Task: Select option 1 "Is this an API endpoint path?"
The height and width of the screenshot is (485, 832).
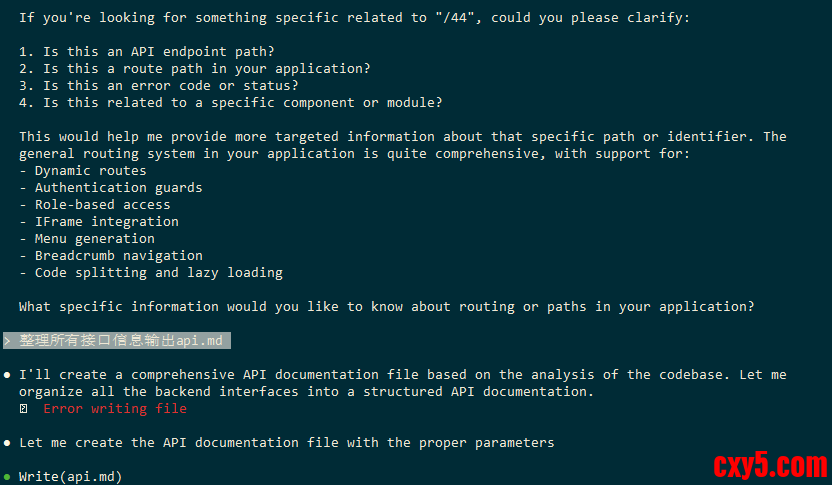Action: pos(146,51)
